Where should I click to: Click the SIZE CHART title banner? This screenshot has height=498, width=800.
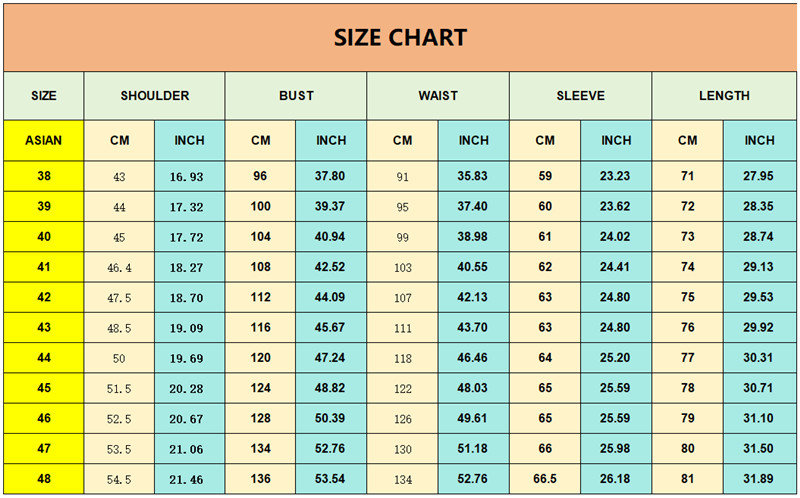(400, 37)
